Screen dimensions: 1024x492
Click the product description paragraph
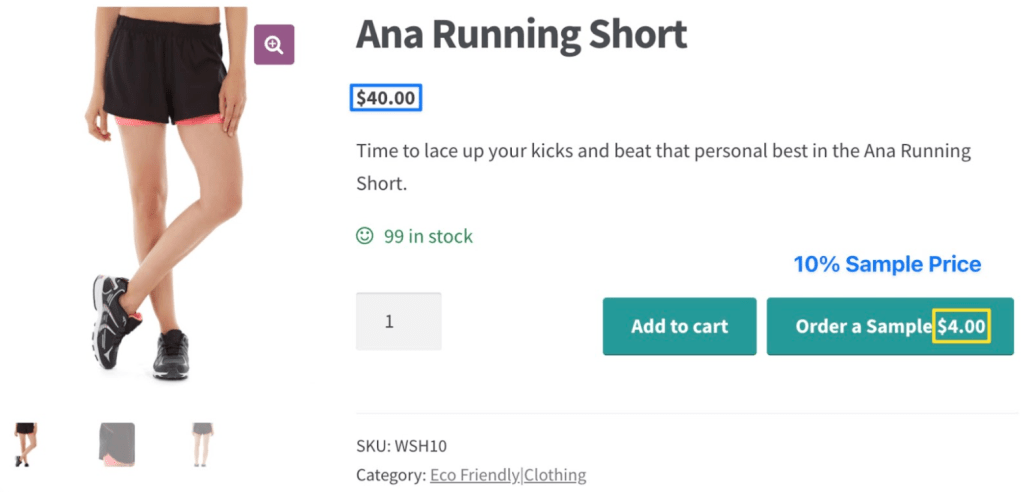click(664, 167)
